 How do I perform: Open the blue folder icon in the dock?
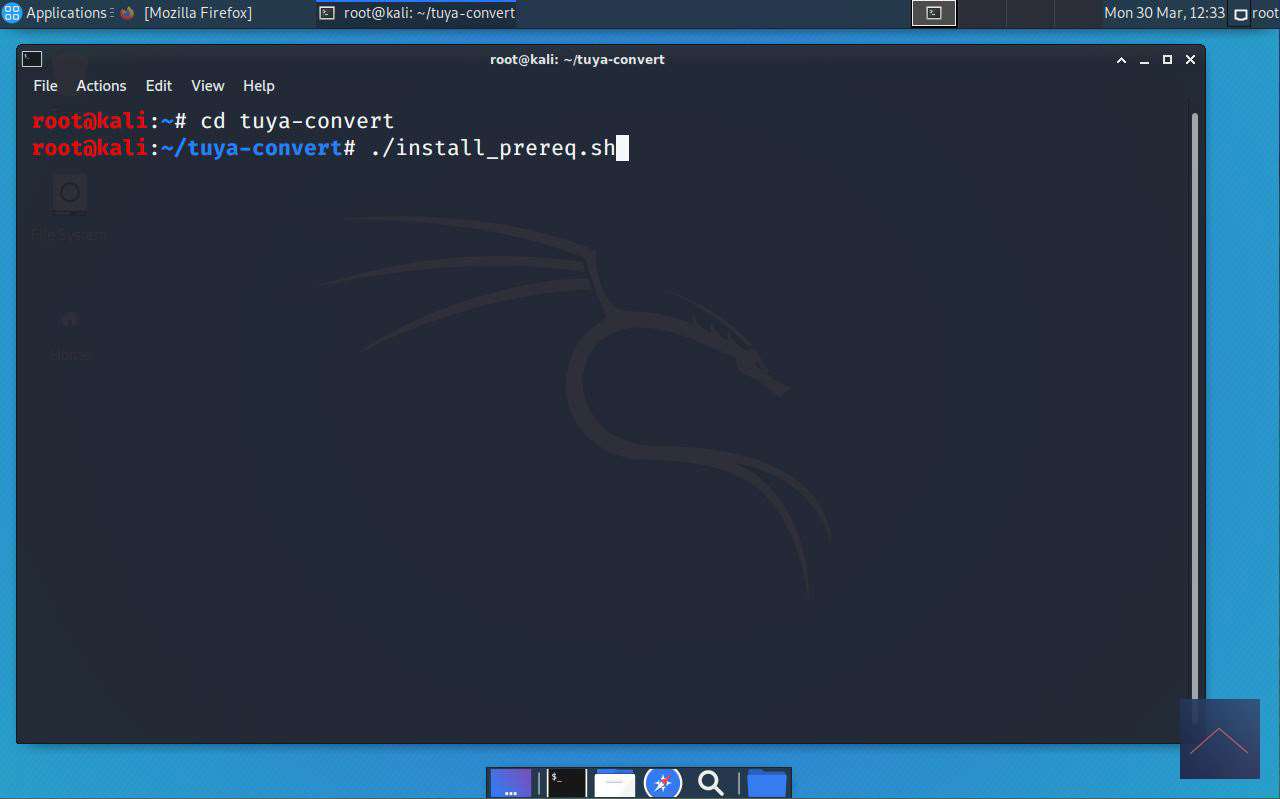click(766, 782)
